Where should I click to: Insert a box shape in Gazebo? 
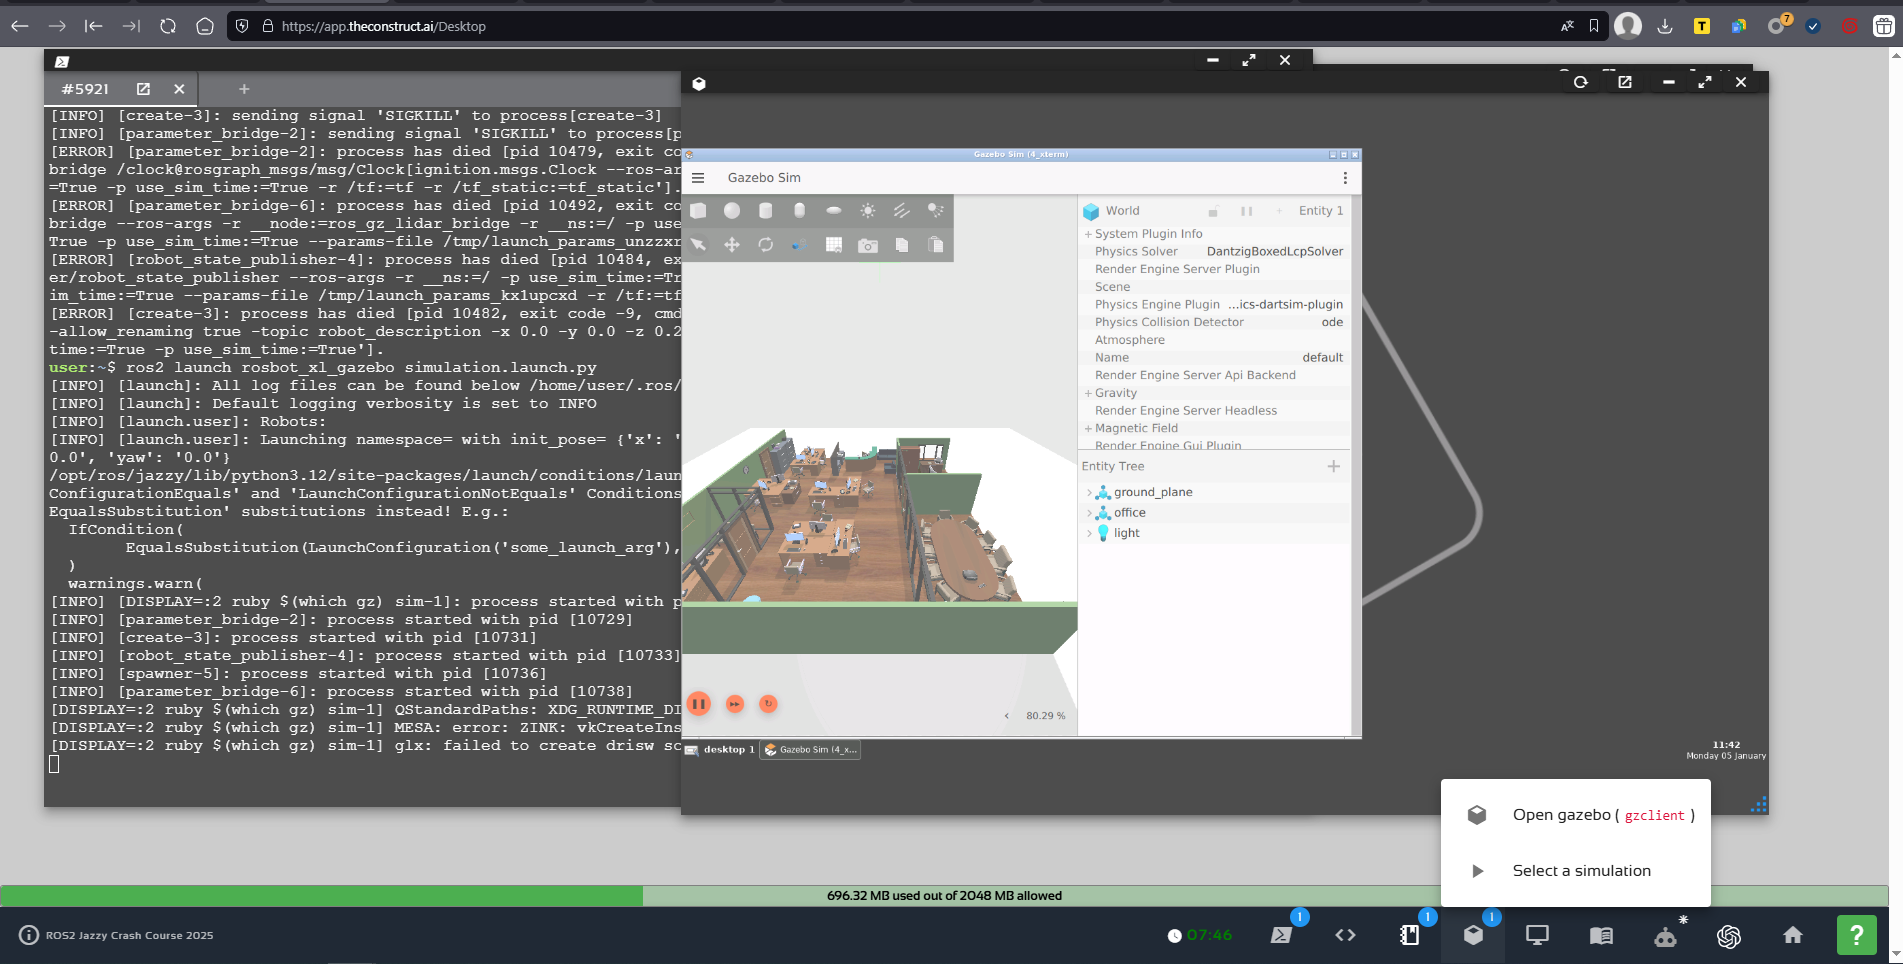(x=699, y=210)
